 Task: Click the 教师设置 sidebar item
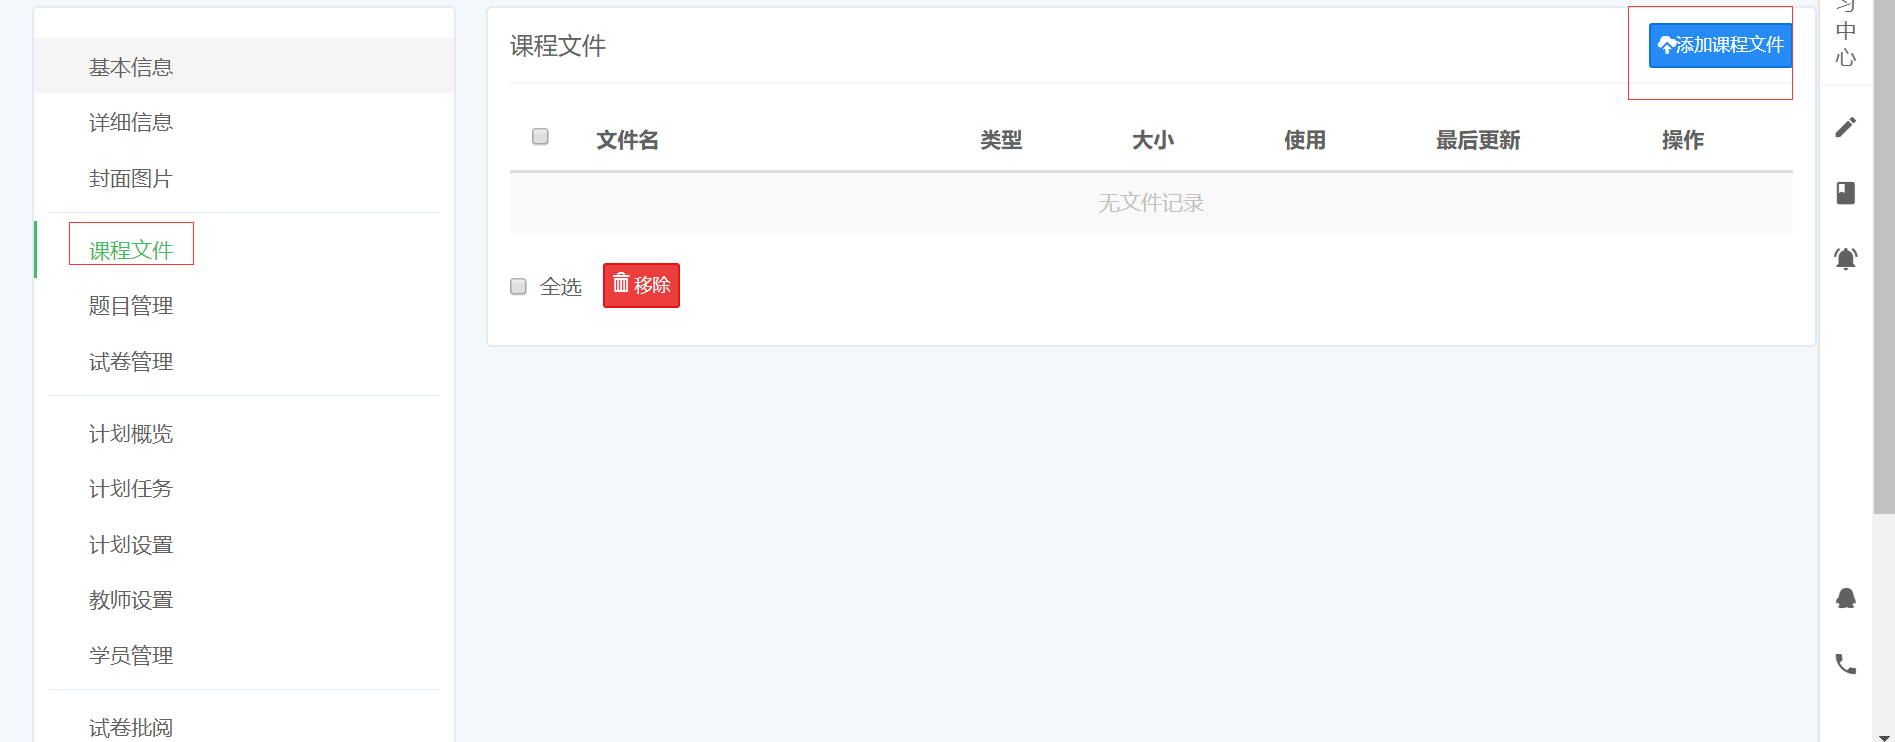coord(131,600)
